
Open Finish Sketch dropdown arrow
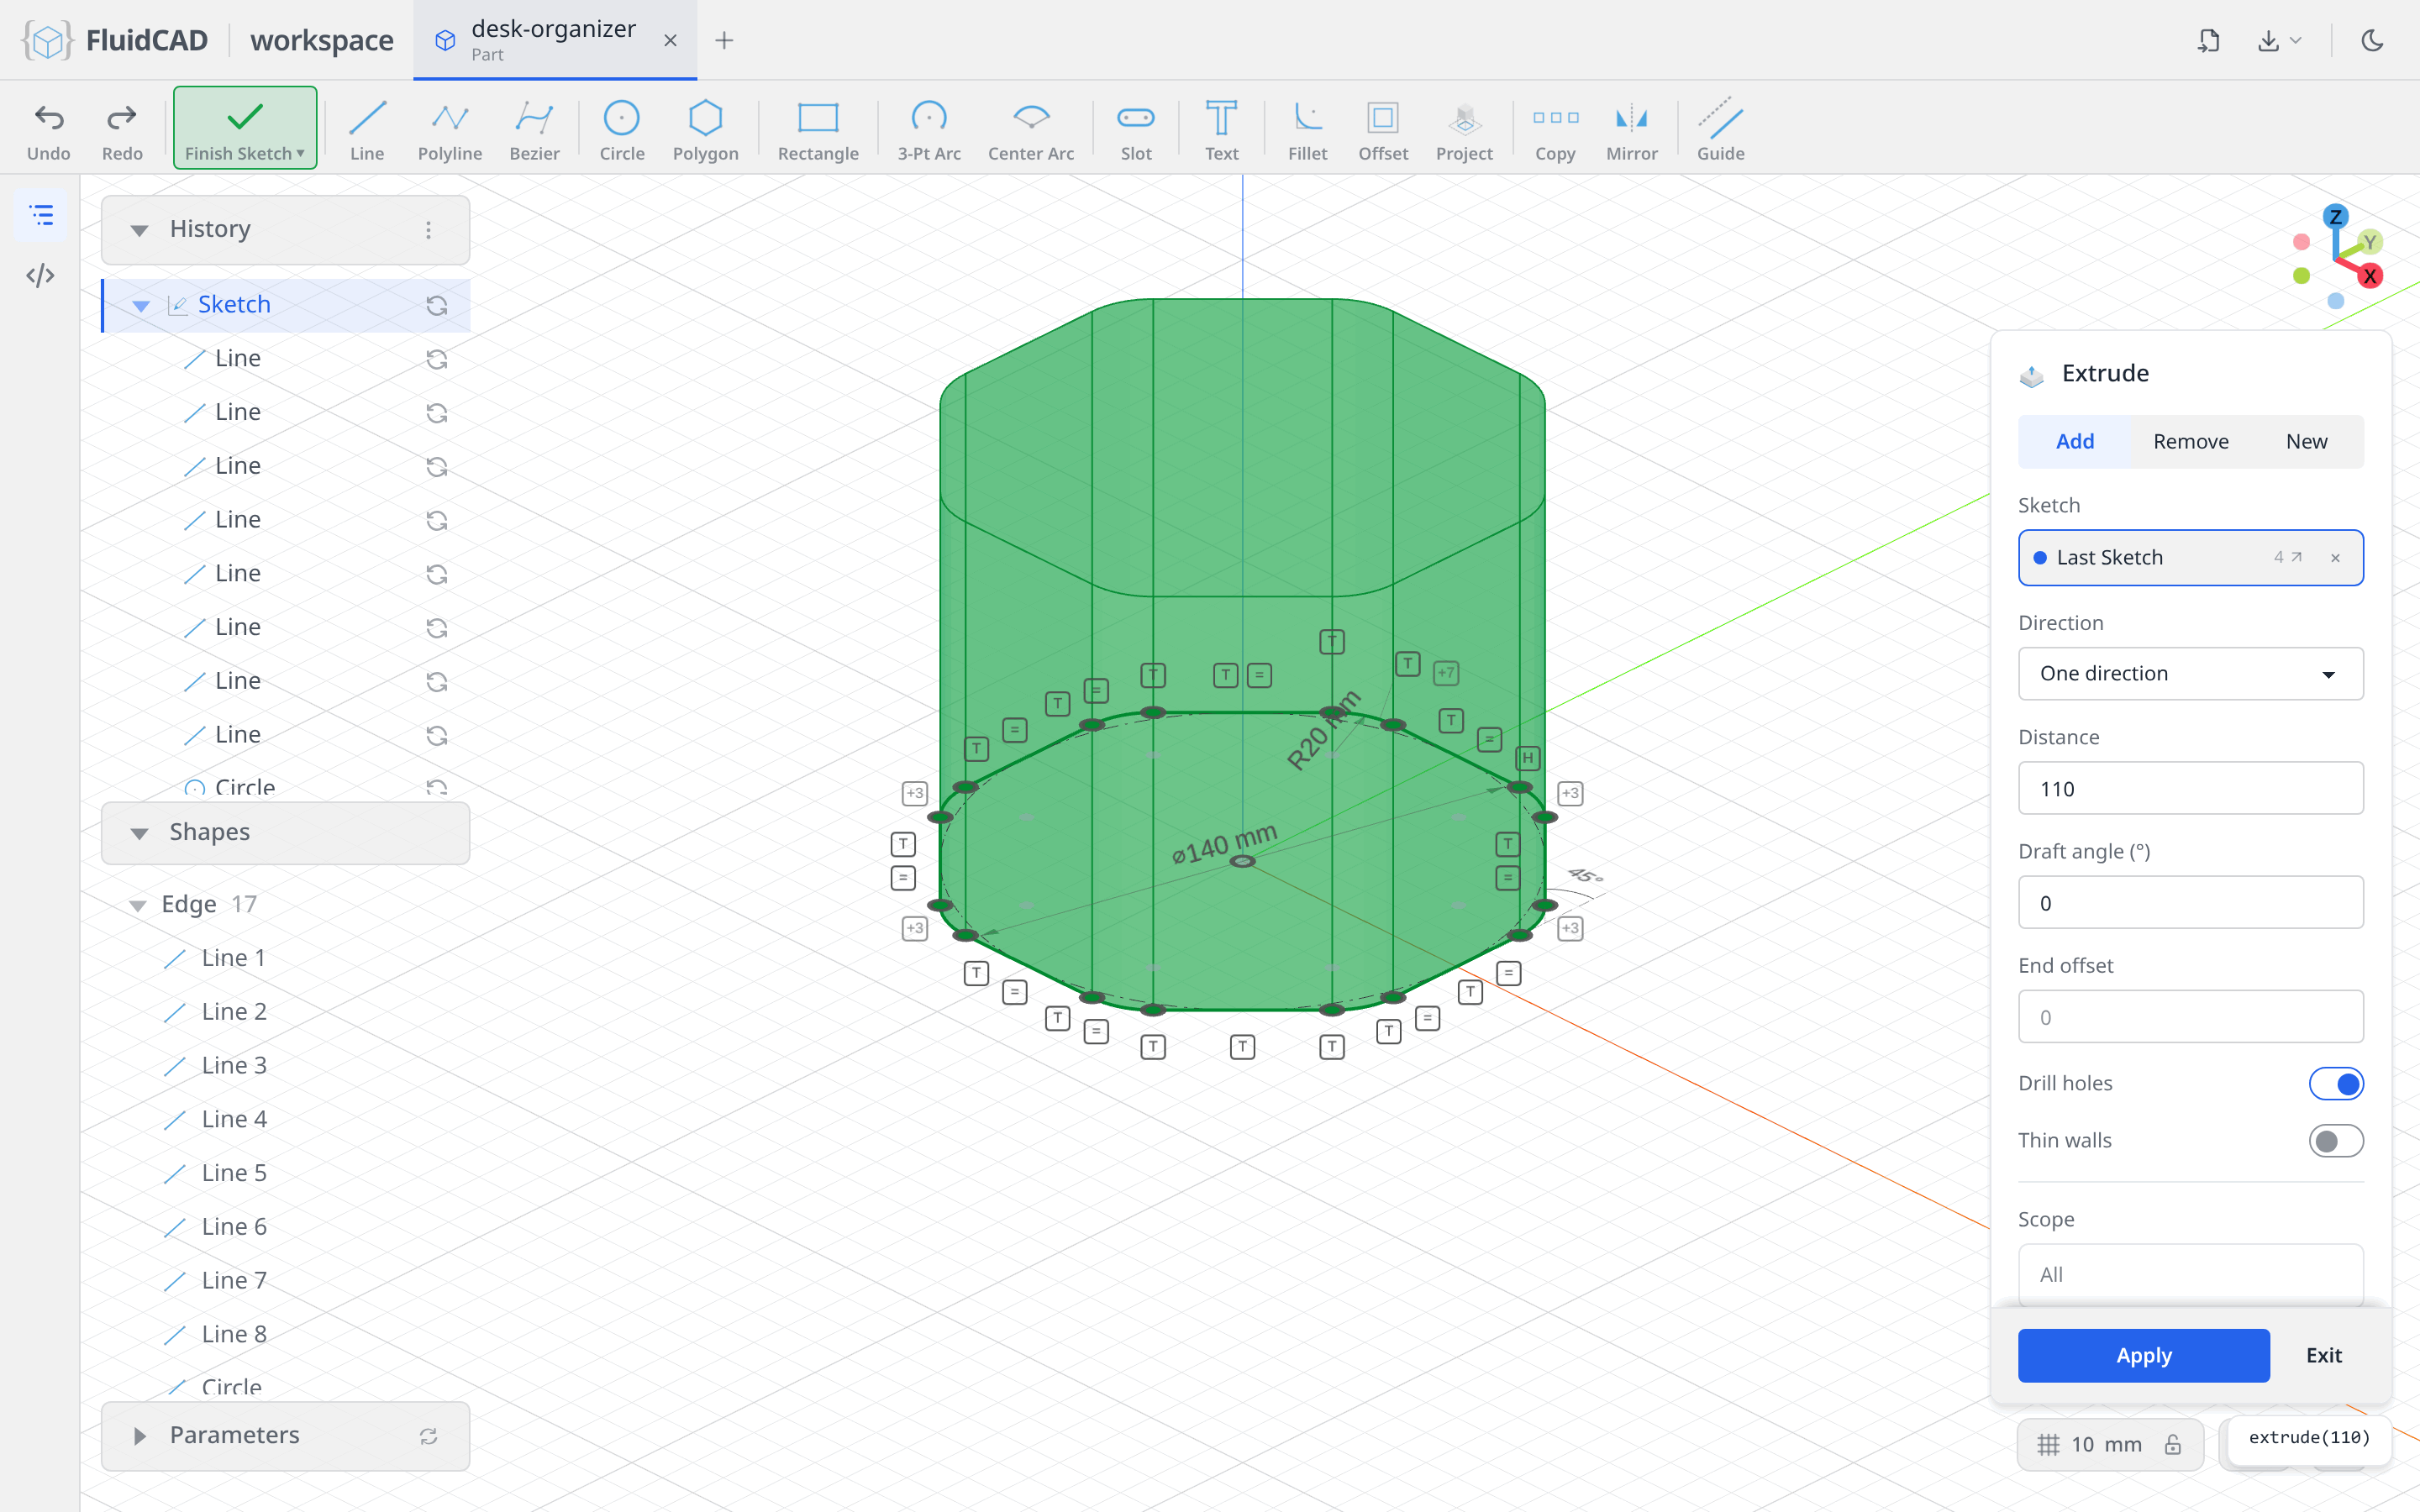click(300, 153)
